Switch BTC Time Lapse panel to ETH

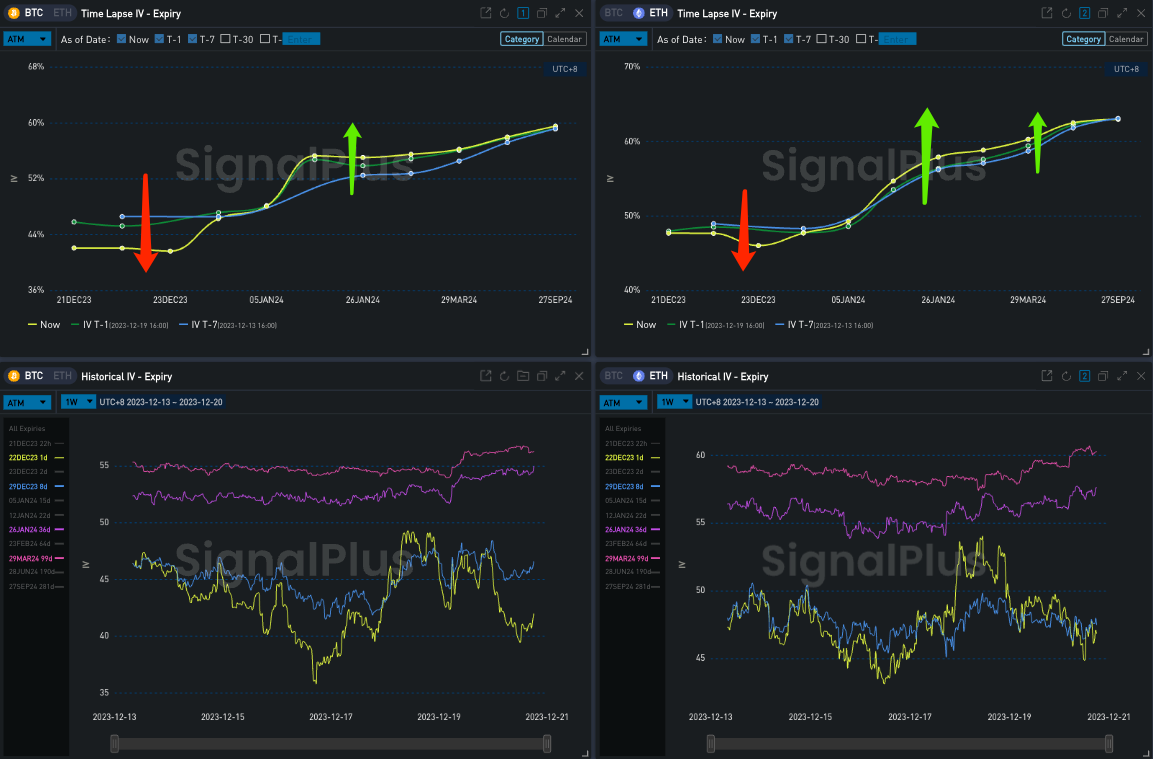click(62, 13)
